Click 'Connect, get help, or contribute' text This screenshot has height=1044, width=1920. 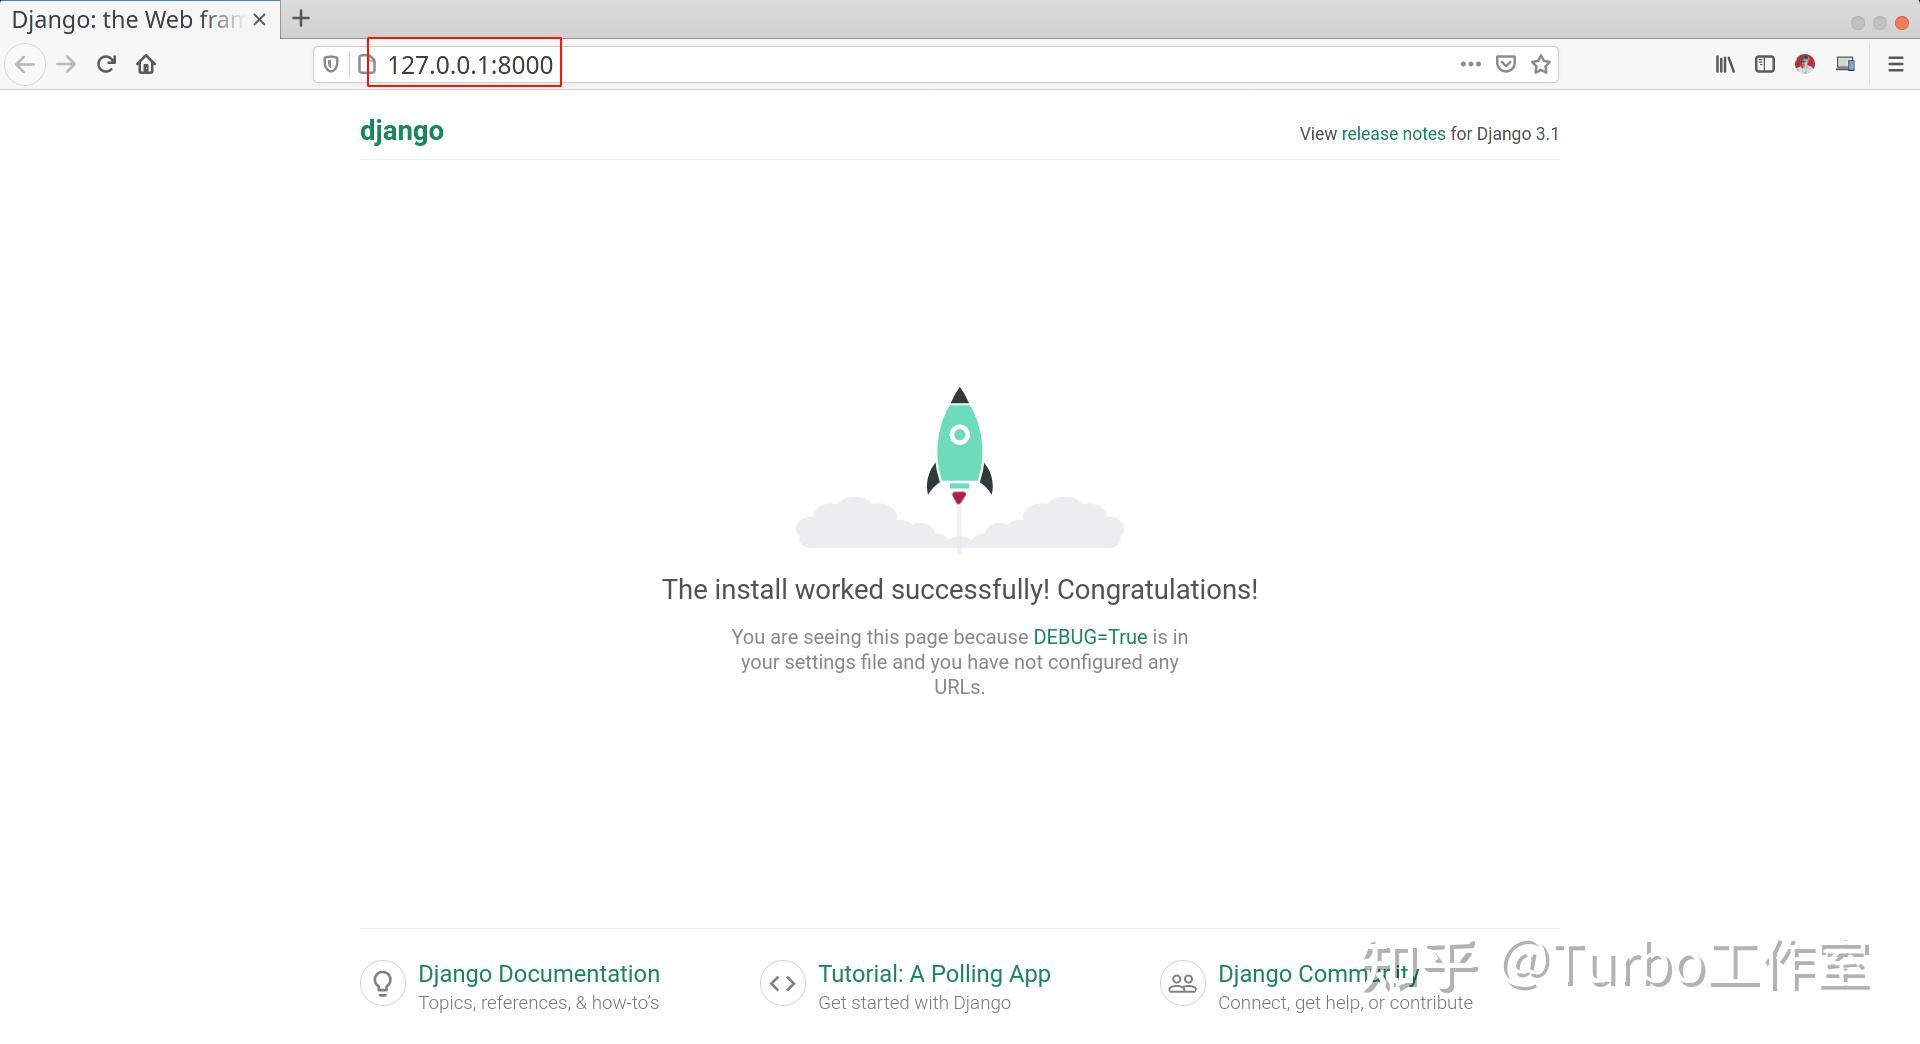click(1345, 1003)
